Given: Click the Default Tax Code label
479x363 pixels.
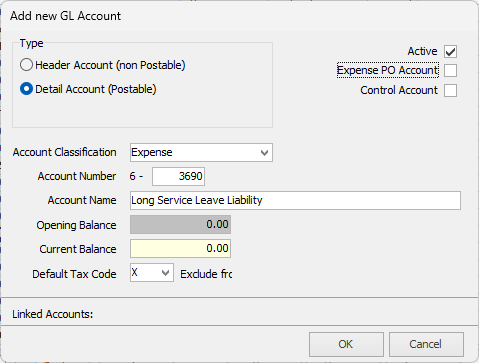Looking at the screenshot, I should pyautogui.click(x=74, y=274).
